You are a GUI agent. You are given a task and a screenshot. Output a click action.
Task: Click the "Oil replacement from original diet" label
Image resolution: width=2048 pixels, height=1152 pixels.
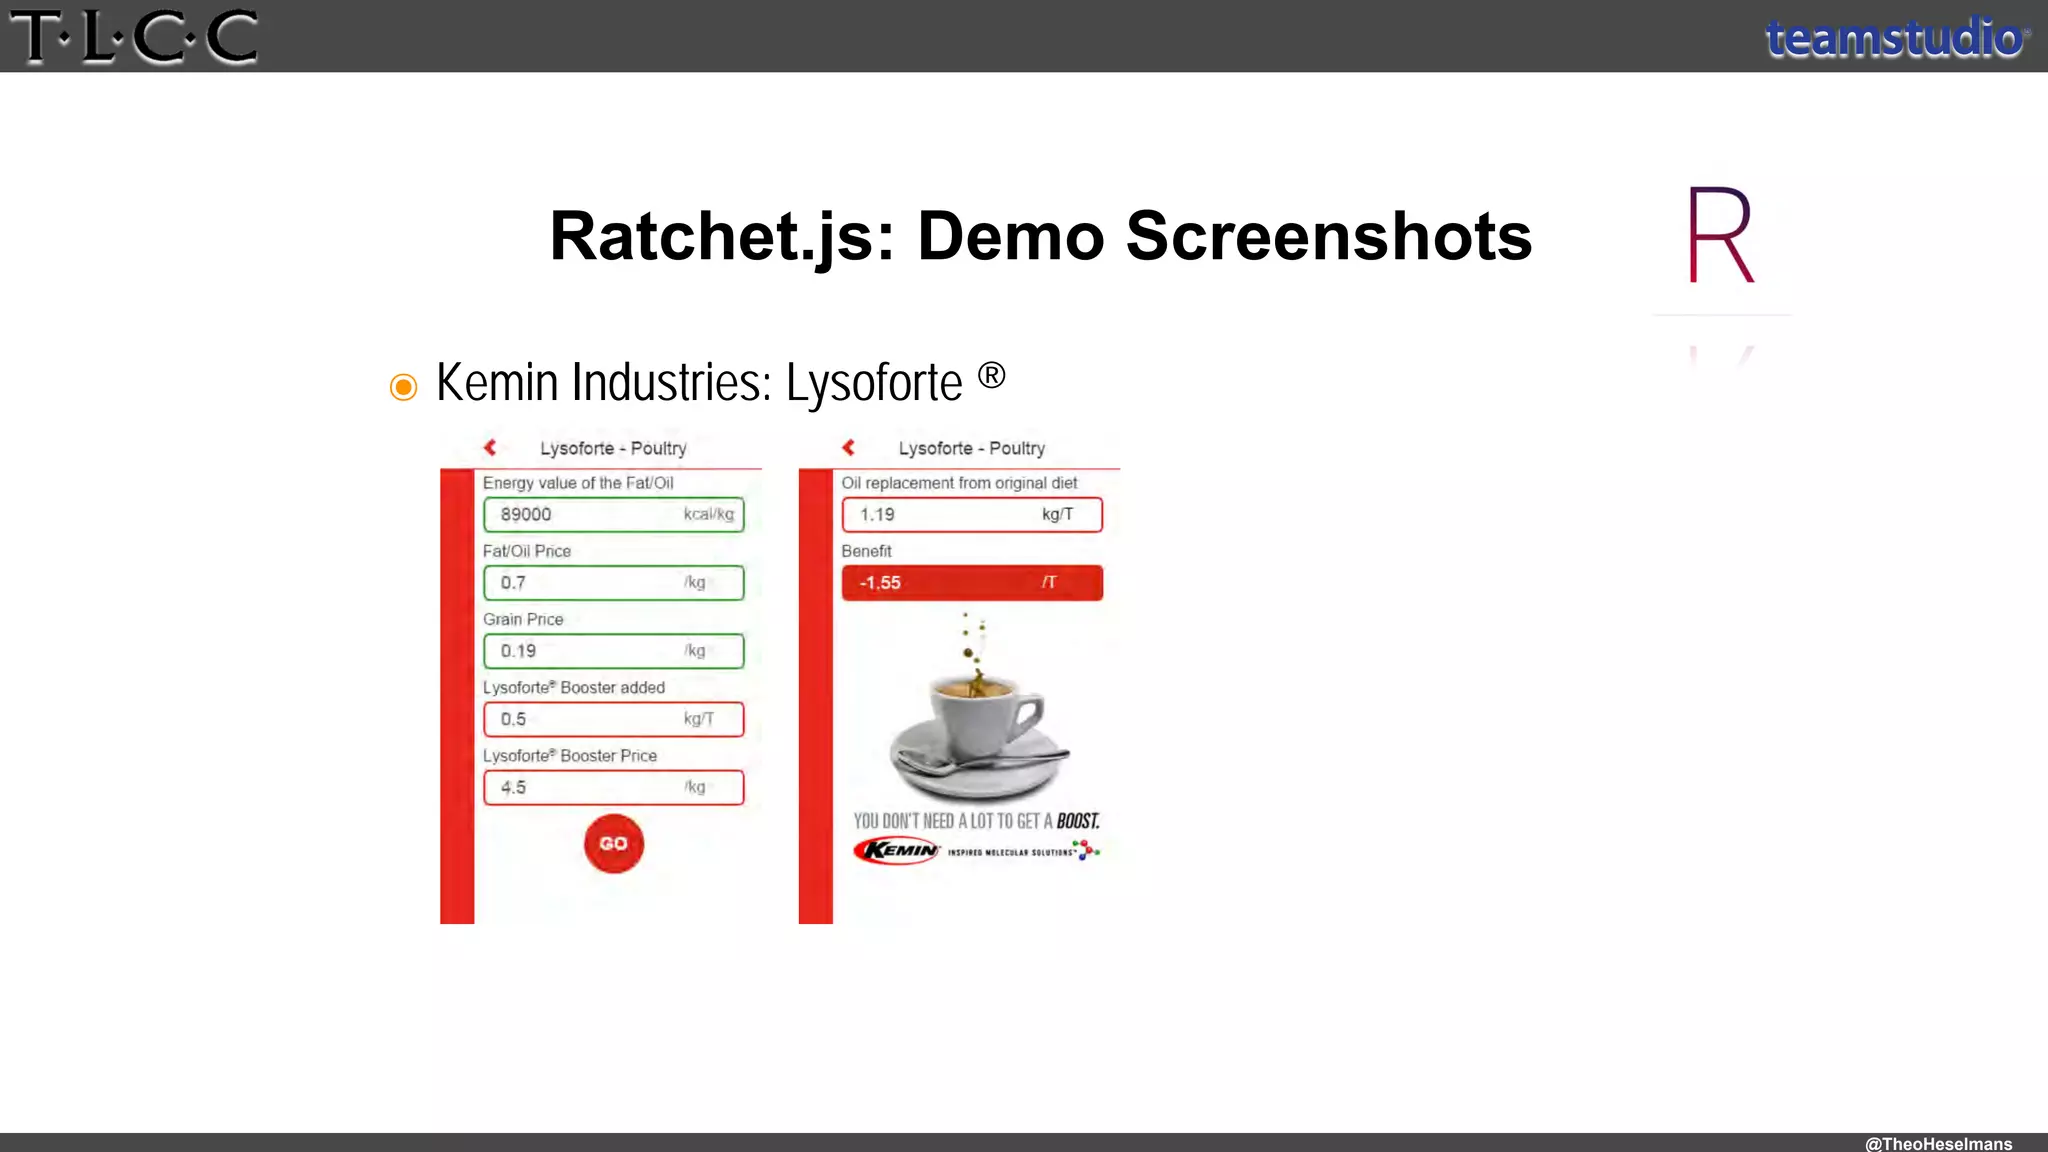(x=959, y=483)
